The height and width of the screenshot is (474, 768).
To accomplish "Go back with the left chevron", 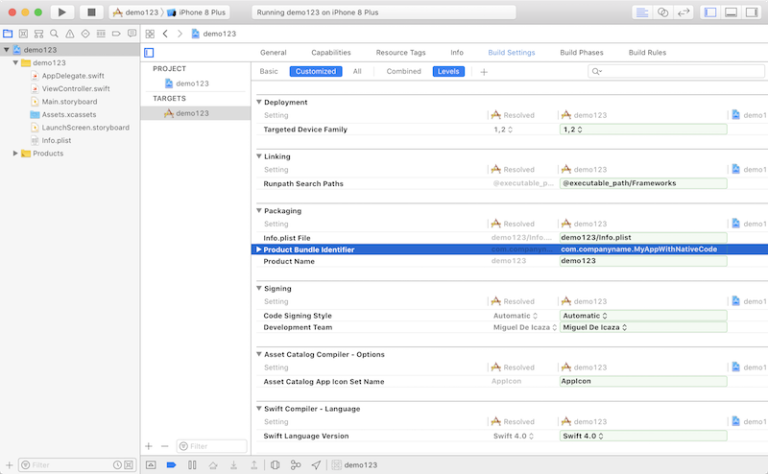I will click(166, 34).
